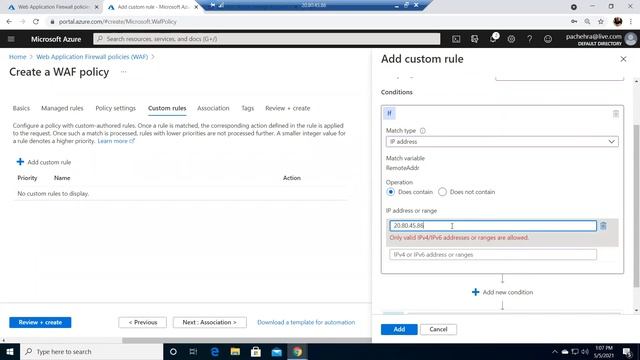The height and width of the screenshot is (360, 640).
Task: Click the blue Review + create button
Action: click(x=40, y=322)
